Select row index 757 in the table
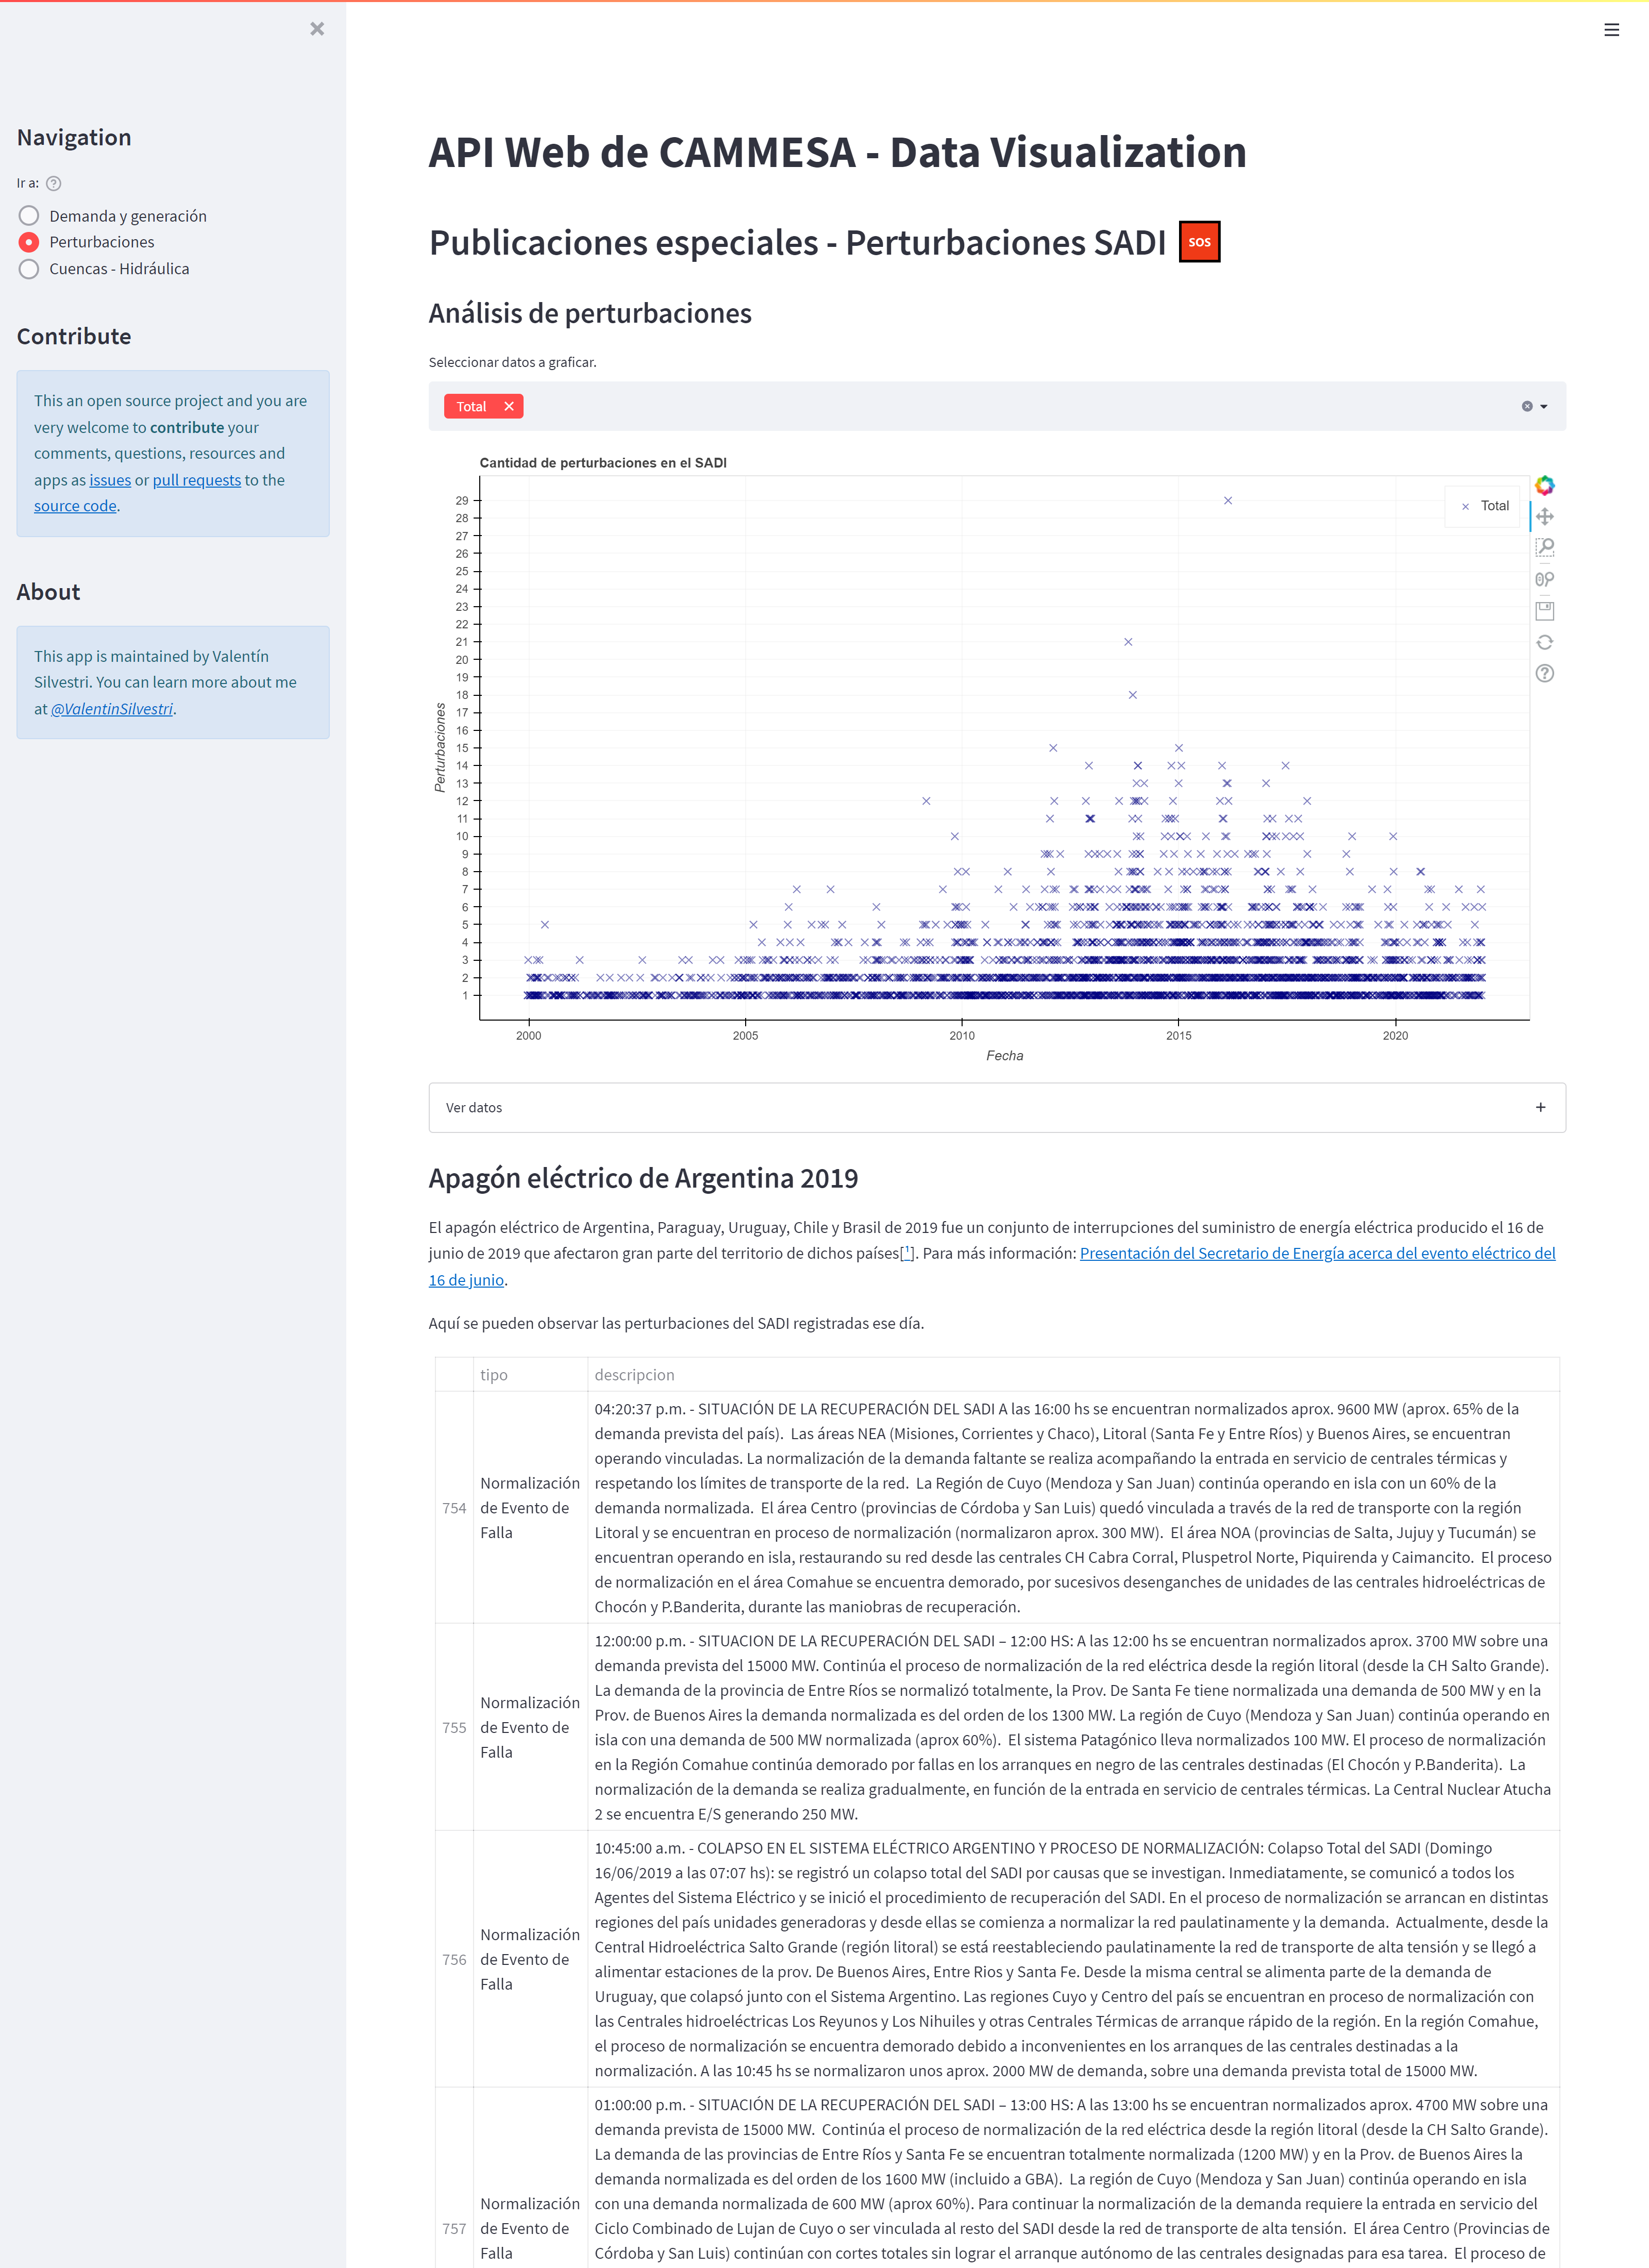1649x2268 pixels. coord(454,2228)
